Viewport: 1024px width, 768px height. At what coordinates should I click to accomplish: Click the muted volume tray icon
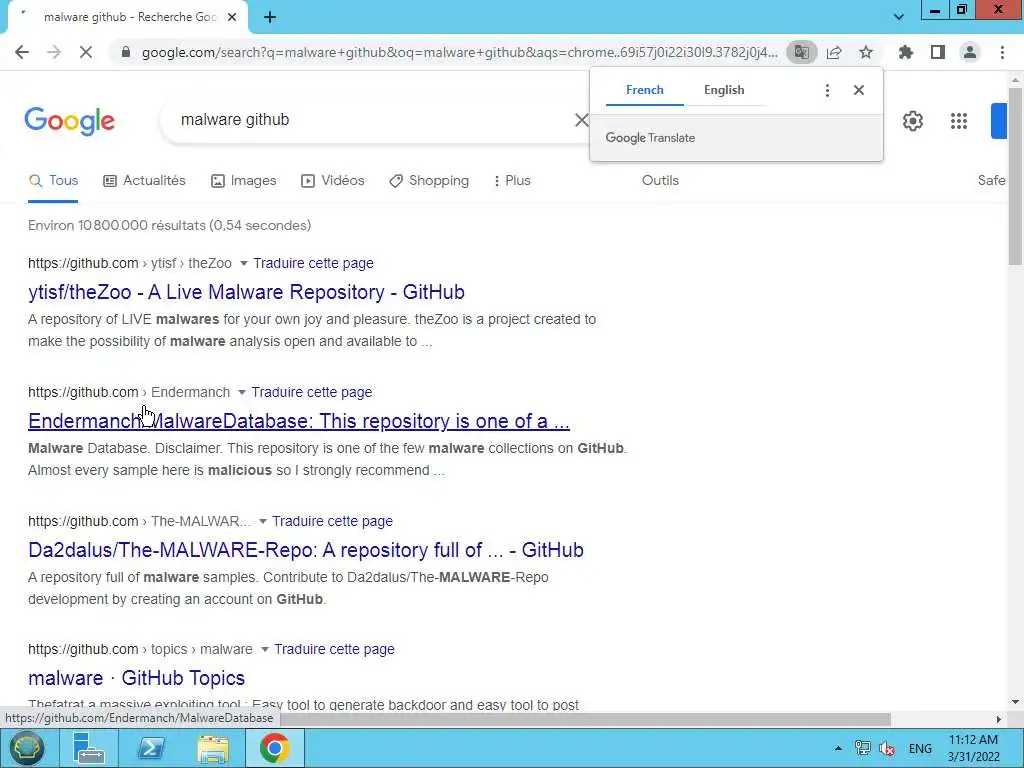click(x=887, y=748)
